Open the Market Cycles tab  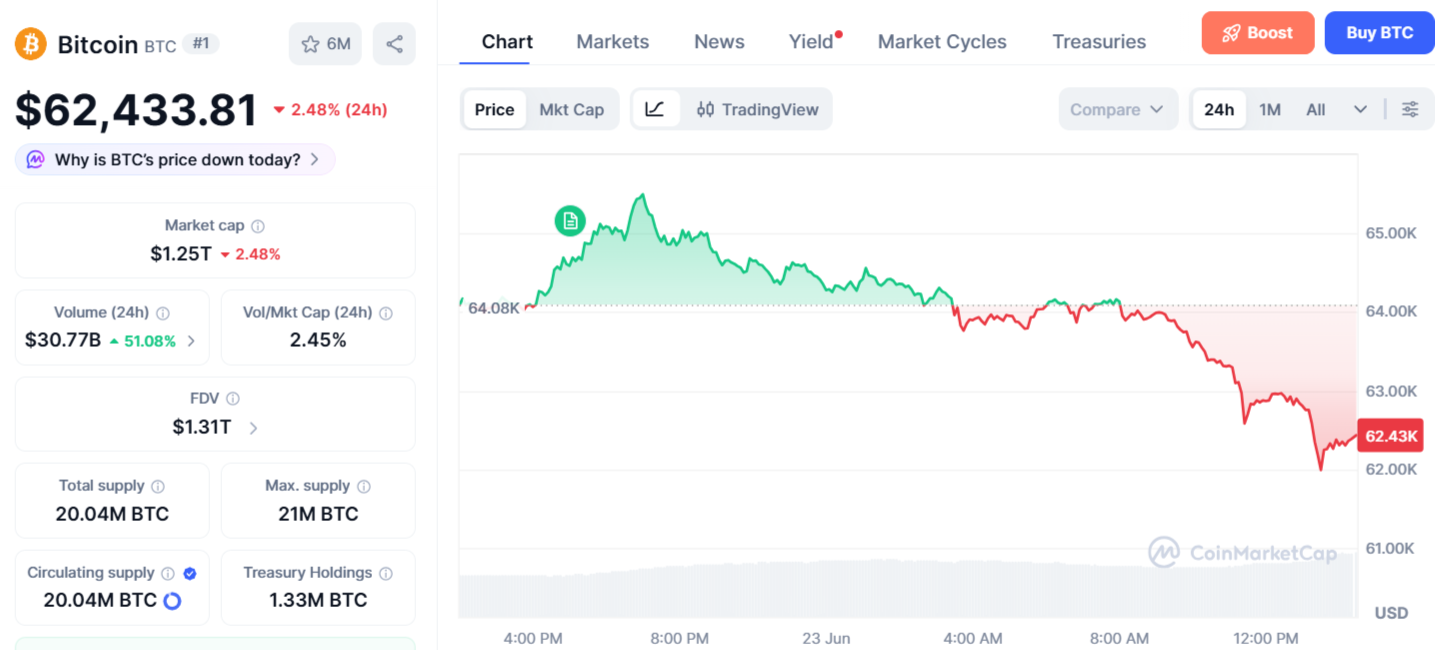tap(942, 42)
